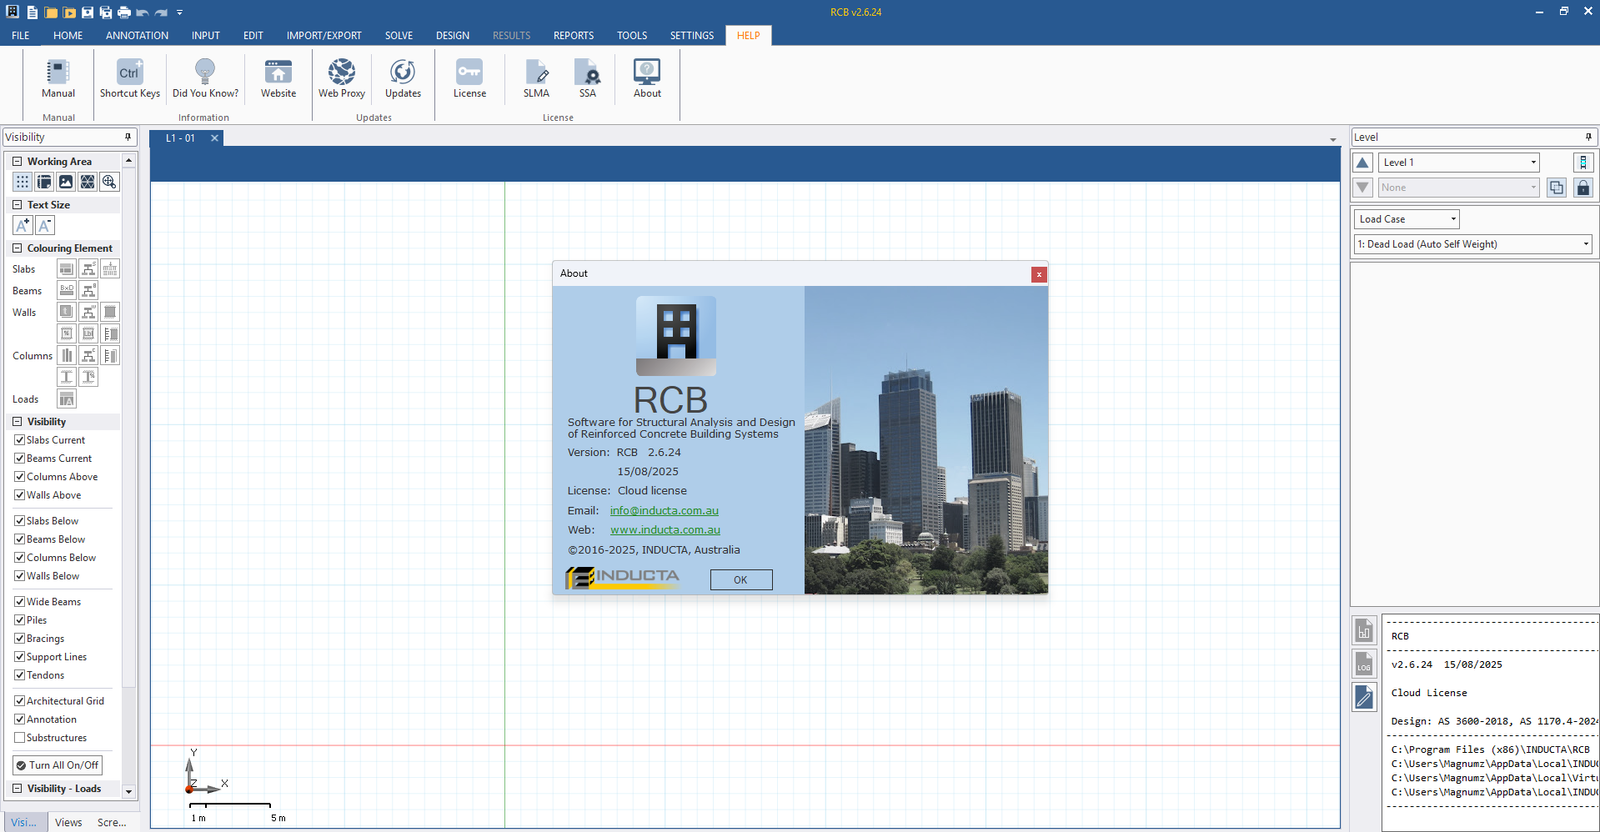Uncheck Beams Current visibility
This screenshot has height=832, width=1600.
(19, 458)
